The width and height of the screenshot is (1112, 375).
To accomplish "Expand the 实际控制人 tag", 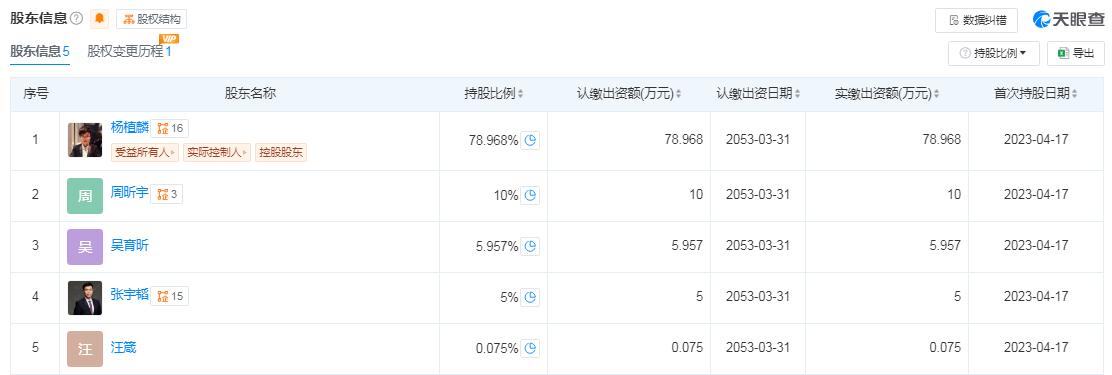I will click(x=217, y=152).
